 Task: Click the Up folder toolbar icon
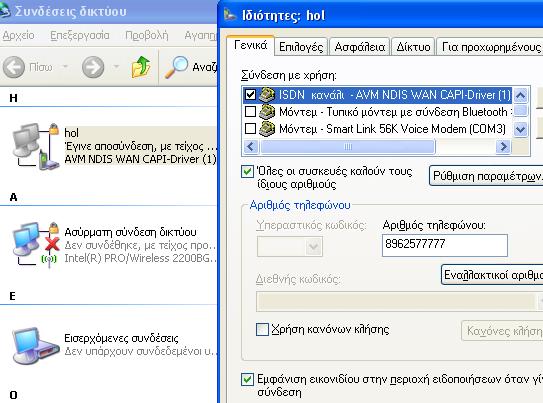coord(141,66)
